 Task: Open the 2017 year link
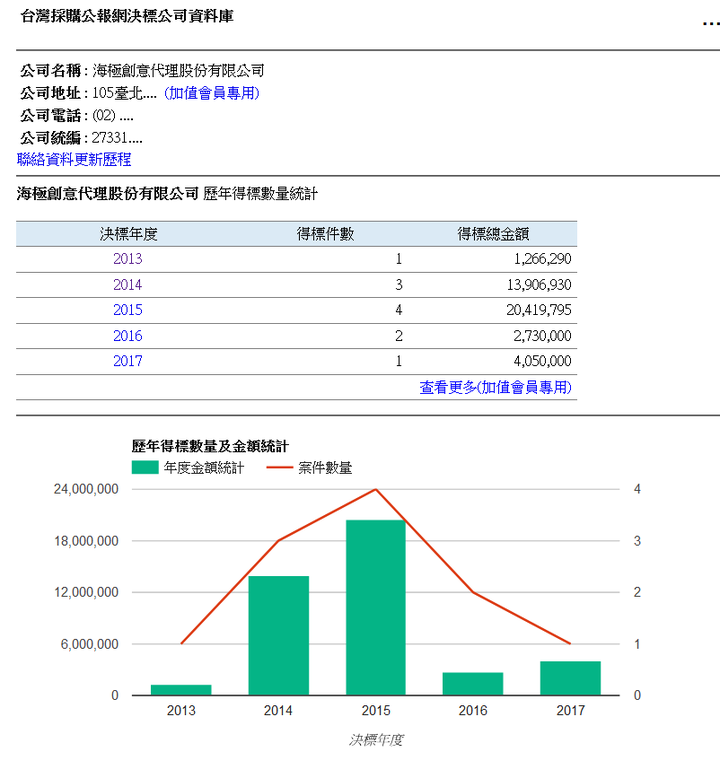pyautogui.click(x=128, y=361)
